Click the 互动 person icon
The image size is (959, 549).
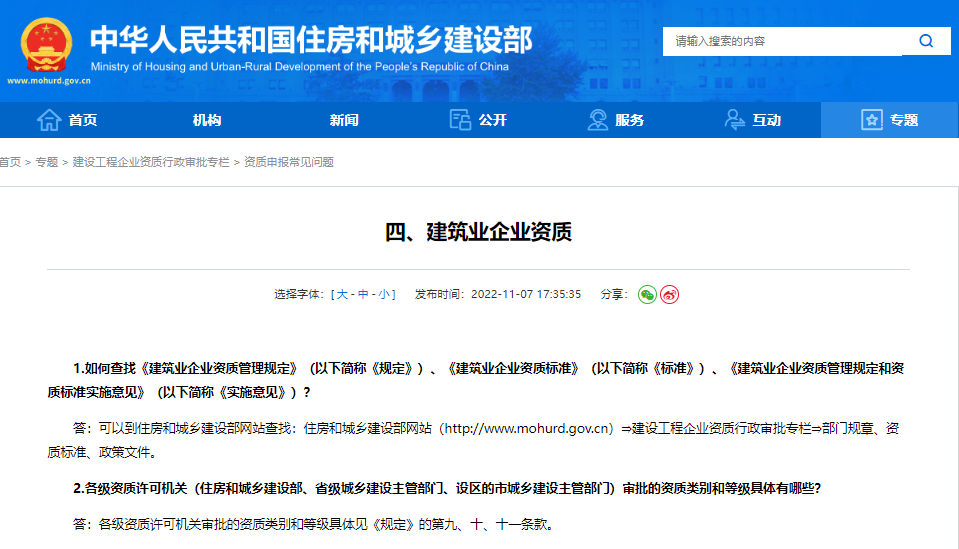[x=734, y=120]
